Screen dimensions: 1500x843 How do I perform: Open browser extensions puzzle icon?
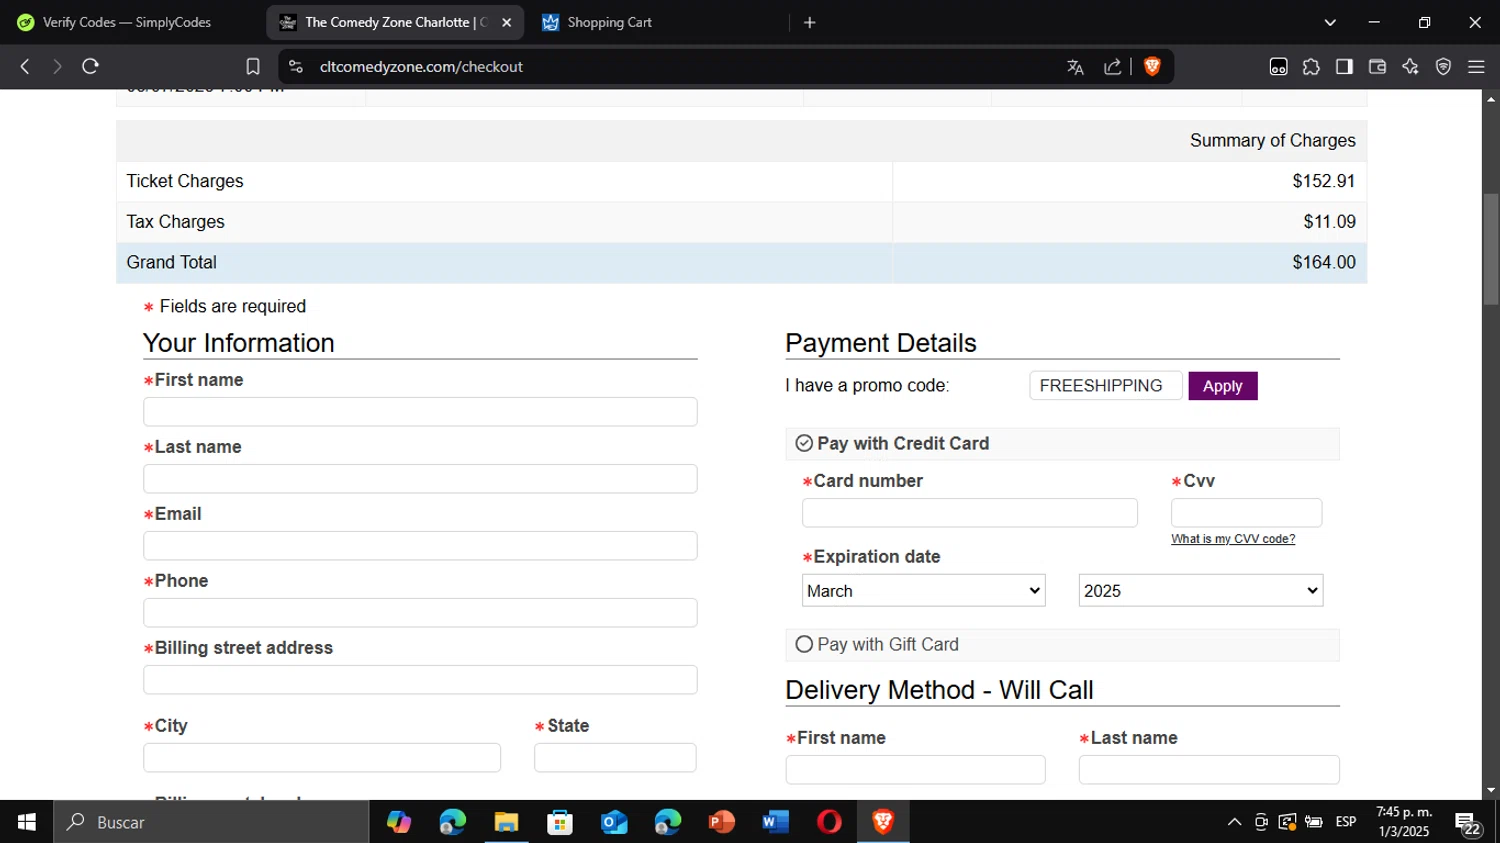[1311, 67]
